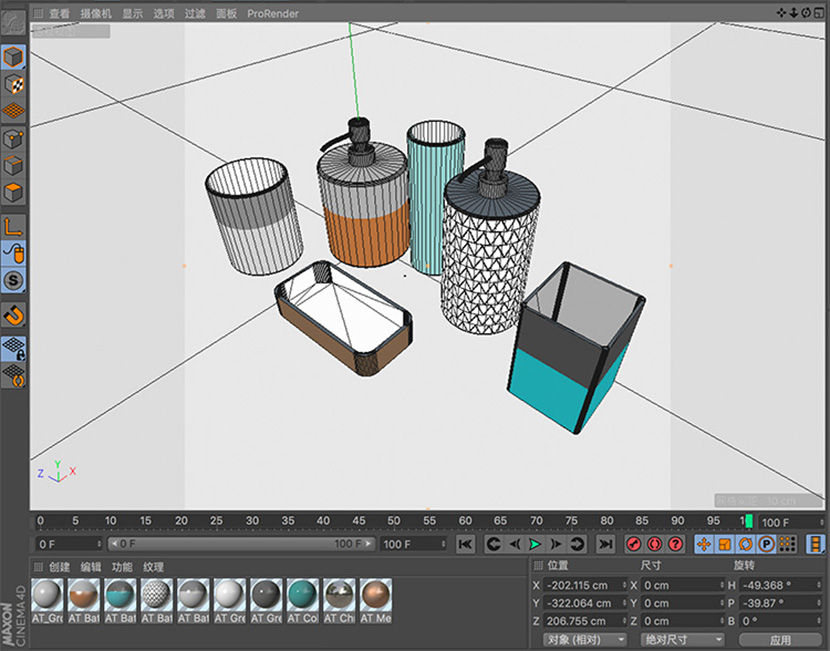Screen dimensions: 830x651
Task: Open the 绝对尺寸 dropdown
Action: (682, 639)
